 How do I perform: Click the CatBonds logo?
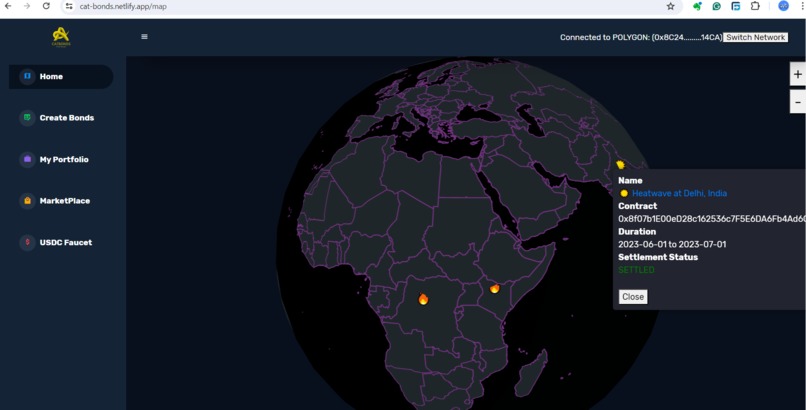pos(61,36)
